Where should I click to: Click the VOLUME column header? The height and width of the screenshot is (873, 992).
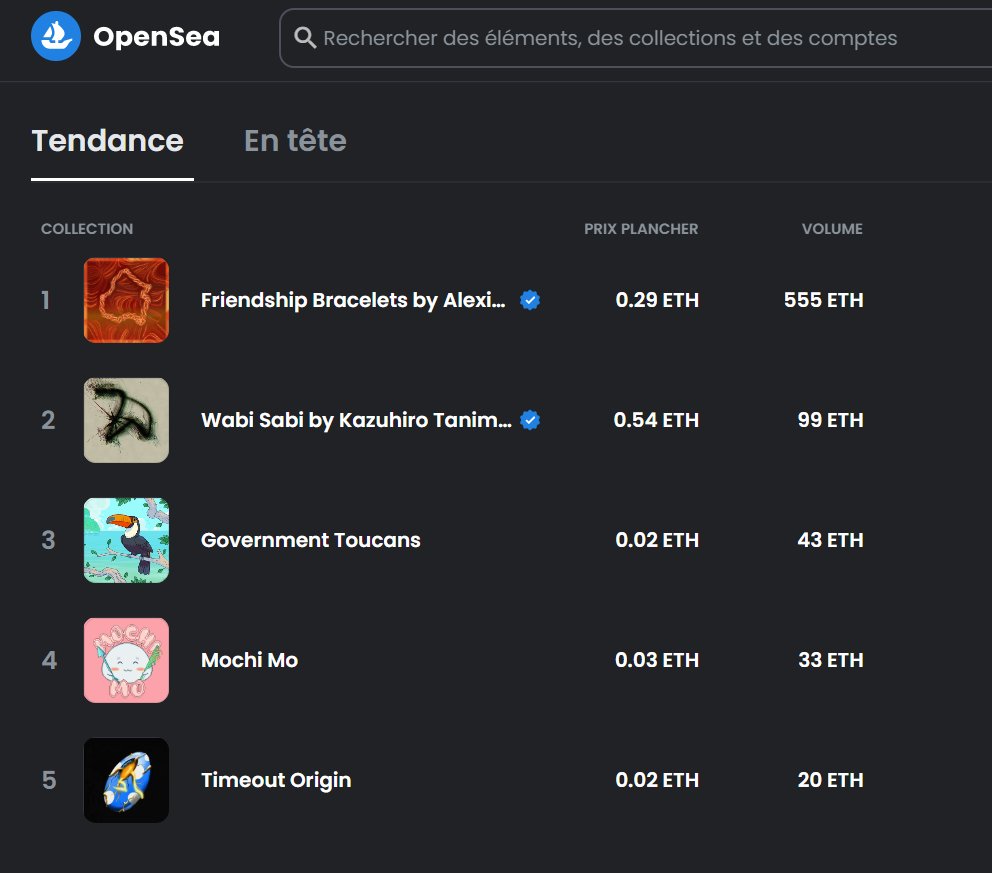[x=832, y=229]
